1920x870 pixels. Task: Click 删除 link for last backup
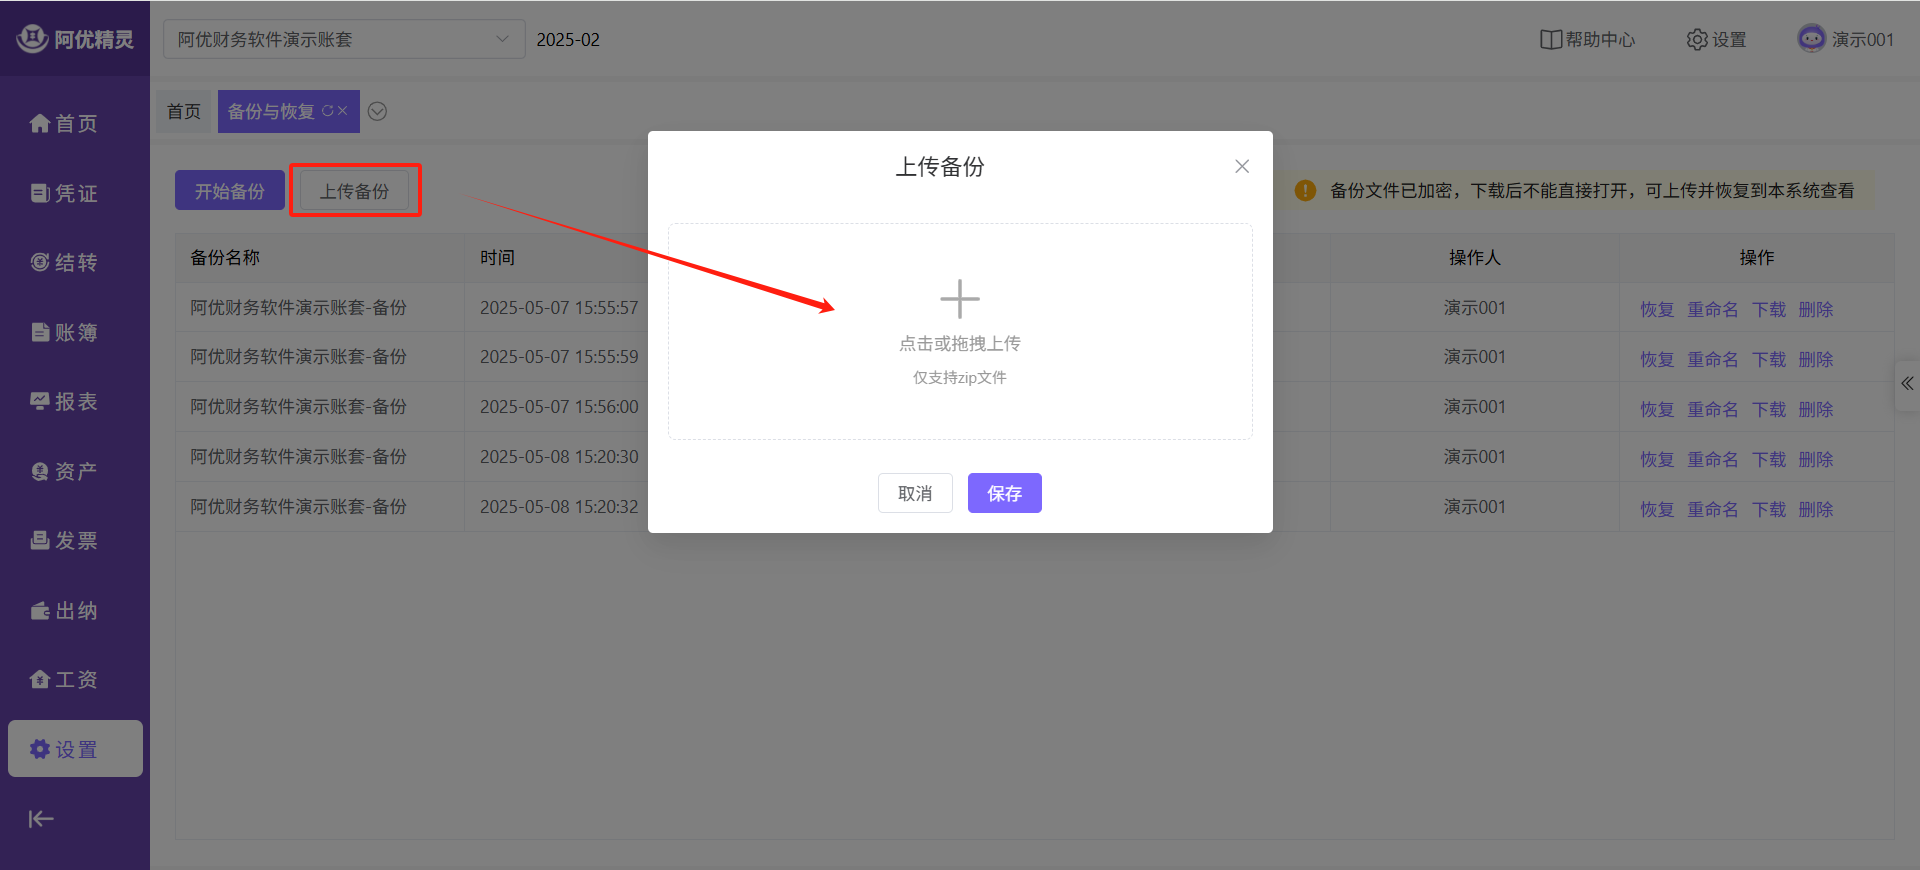click(1815, 510)
